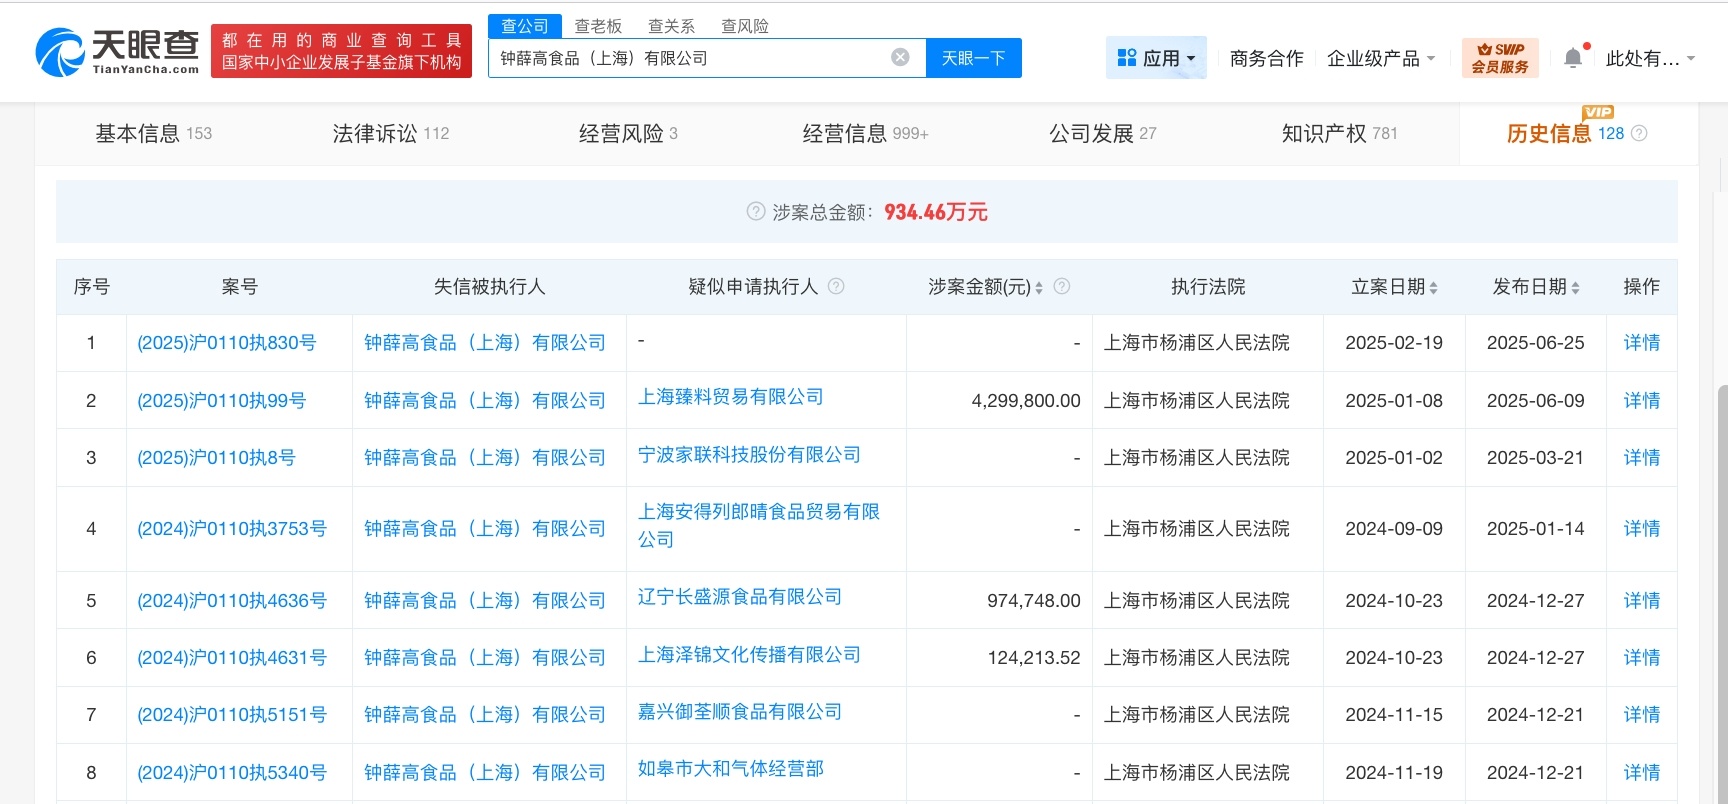View 详情 for row 4
1728x804 pixels.
1642,529
